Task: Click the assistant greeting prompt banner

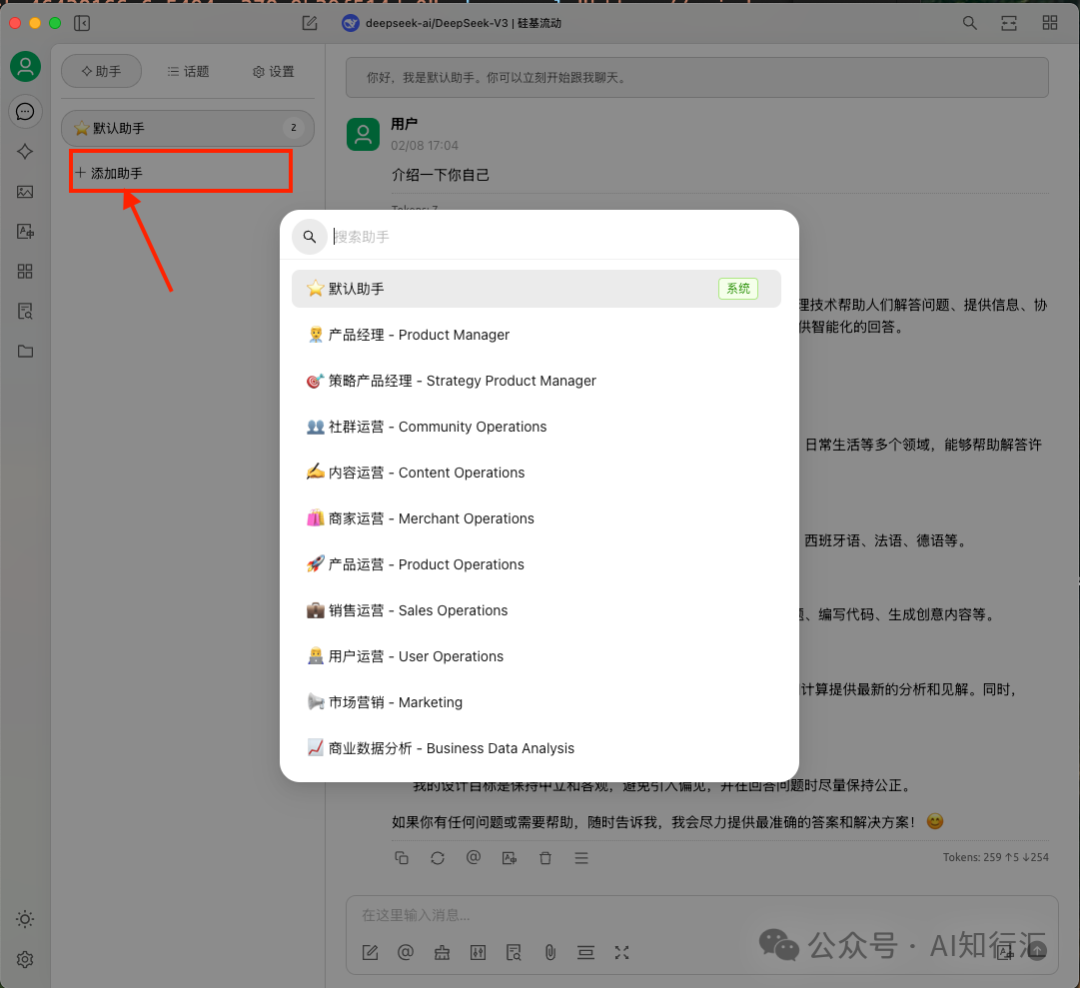Action: point(697,78)
